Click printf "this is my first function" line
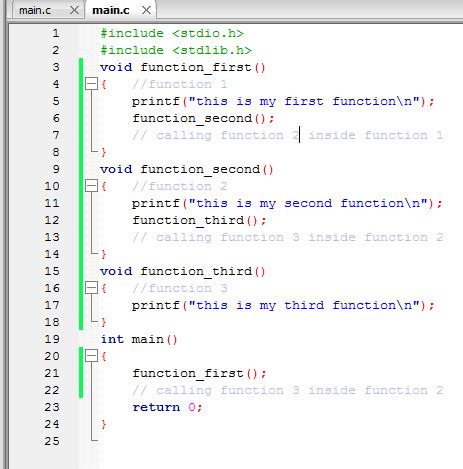Viewport: 463px width, 469px height. pos(283,101)
